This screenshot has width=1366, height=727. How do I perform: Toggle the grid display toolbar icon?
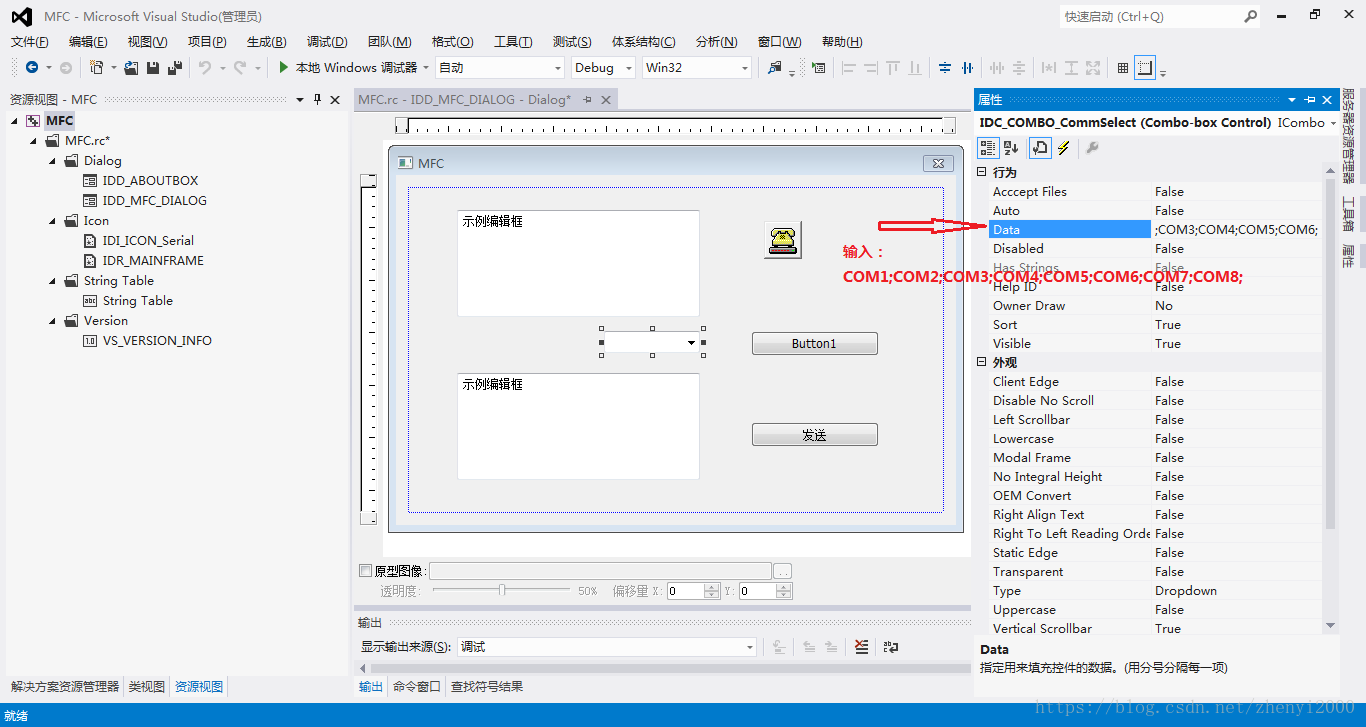[1123, 67]
